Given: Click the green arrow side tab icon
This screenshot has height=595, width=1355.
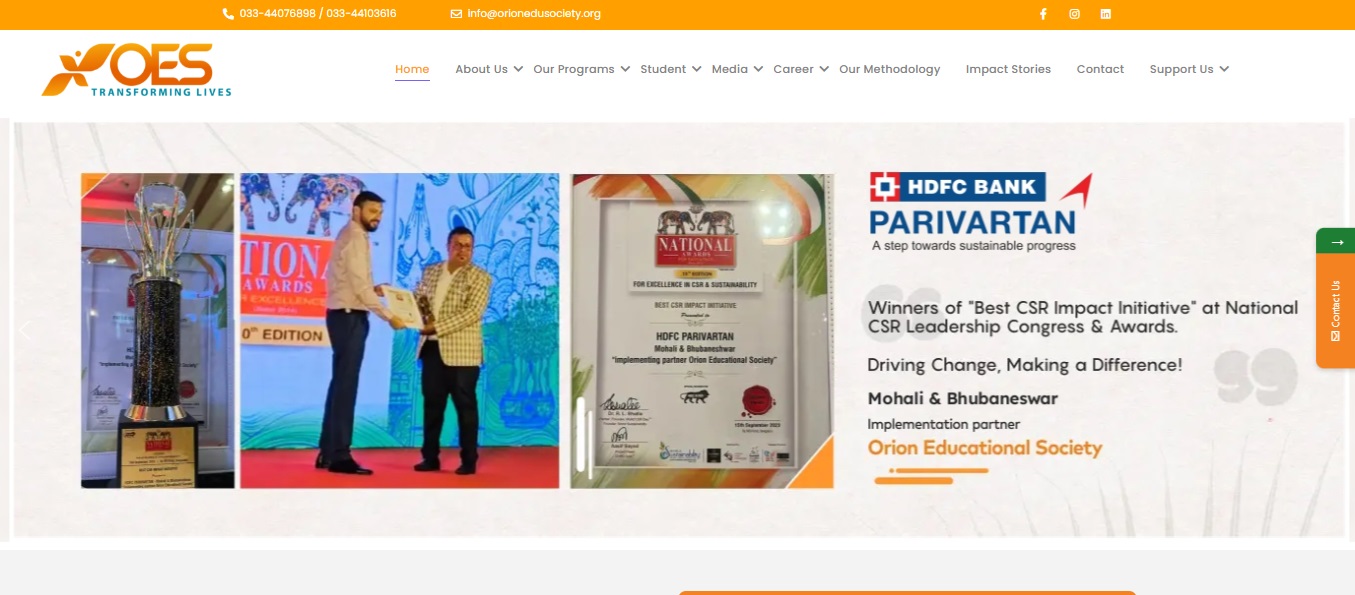Looking at the screenshot, I should point(1336,241).
